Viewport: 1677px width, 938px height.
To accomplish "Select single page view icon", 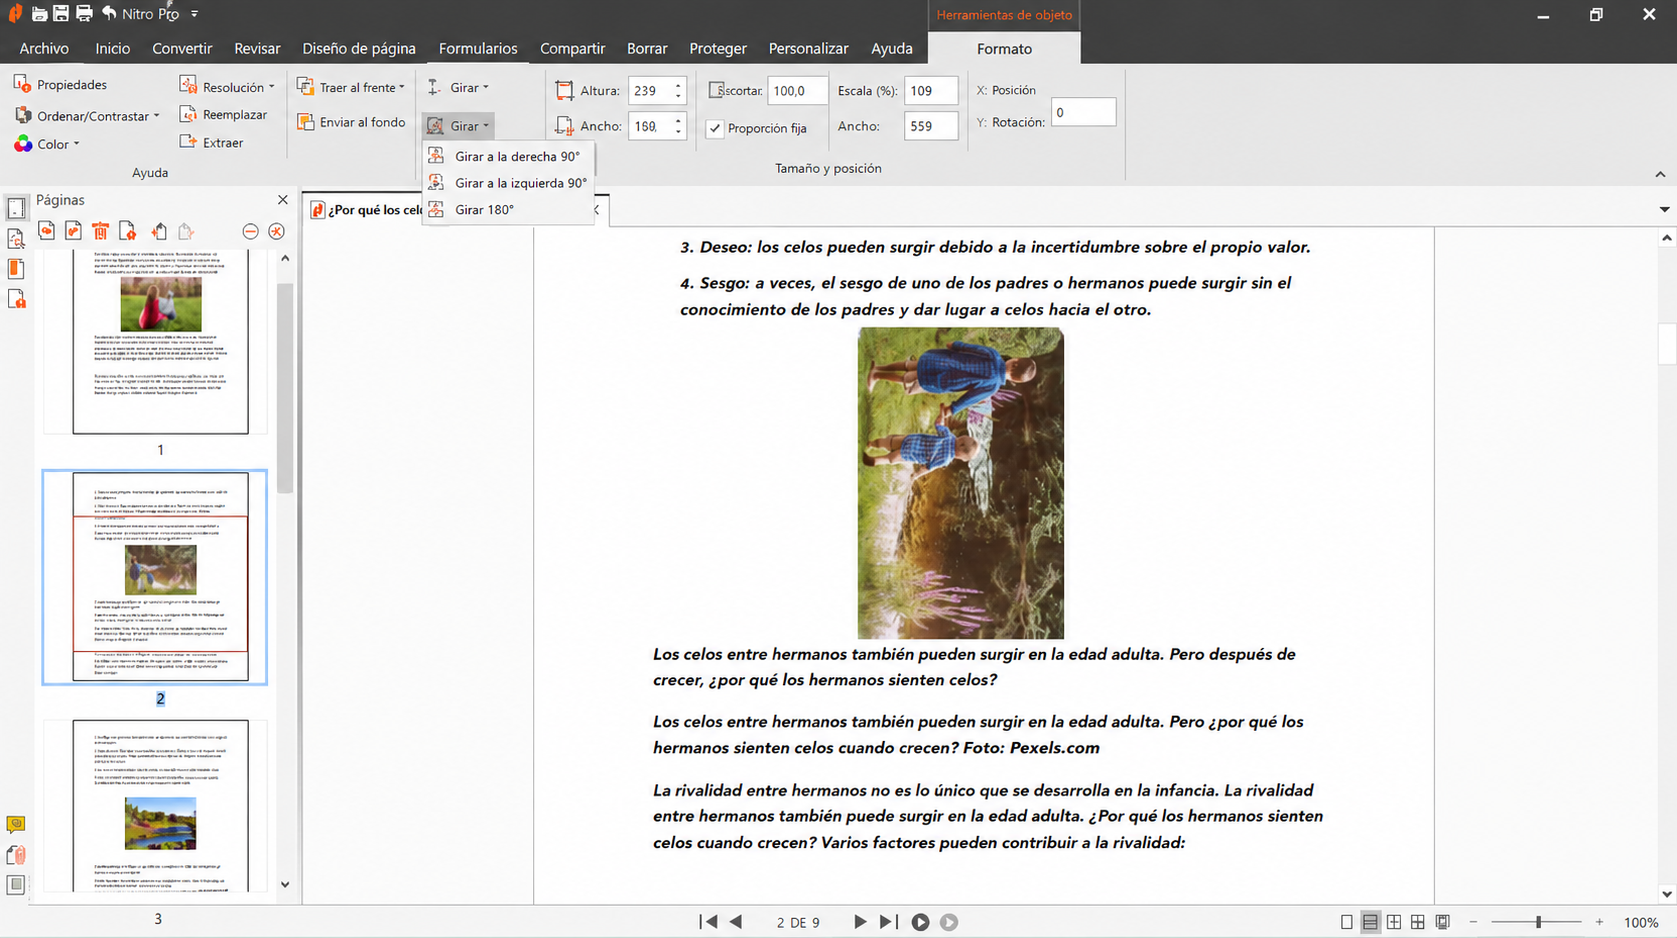I will [1347, 922].
